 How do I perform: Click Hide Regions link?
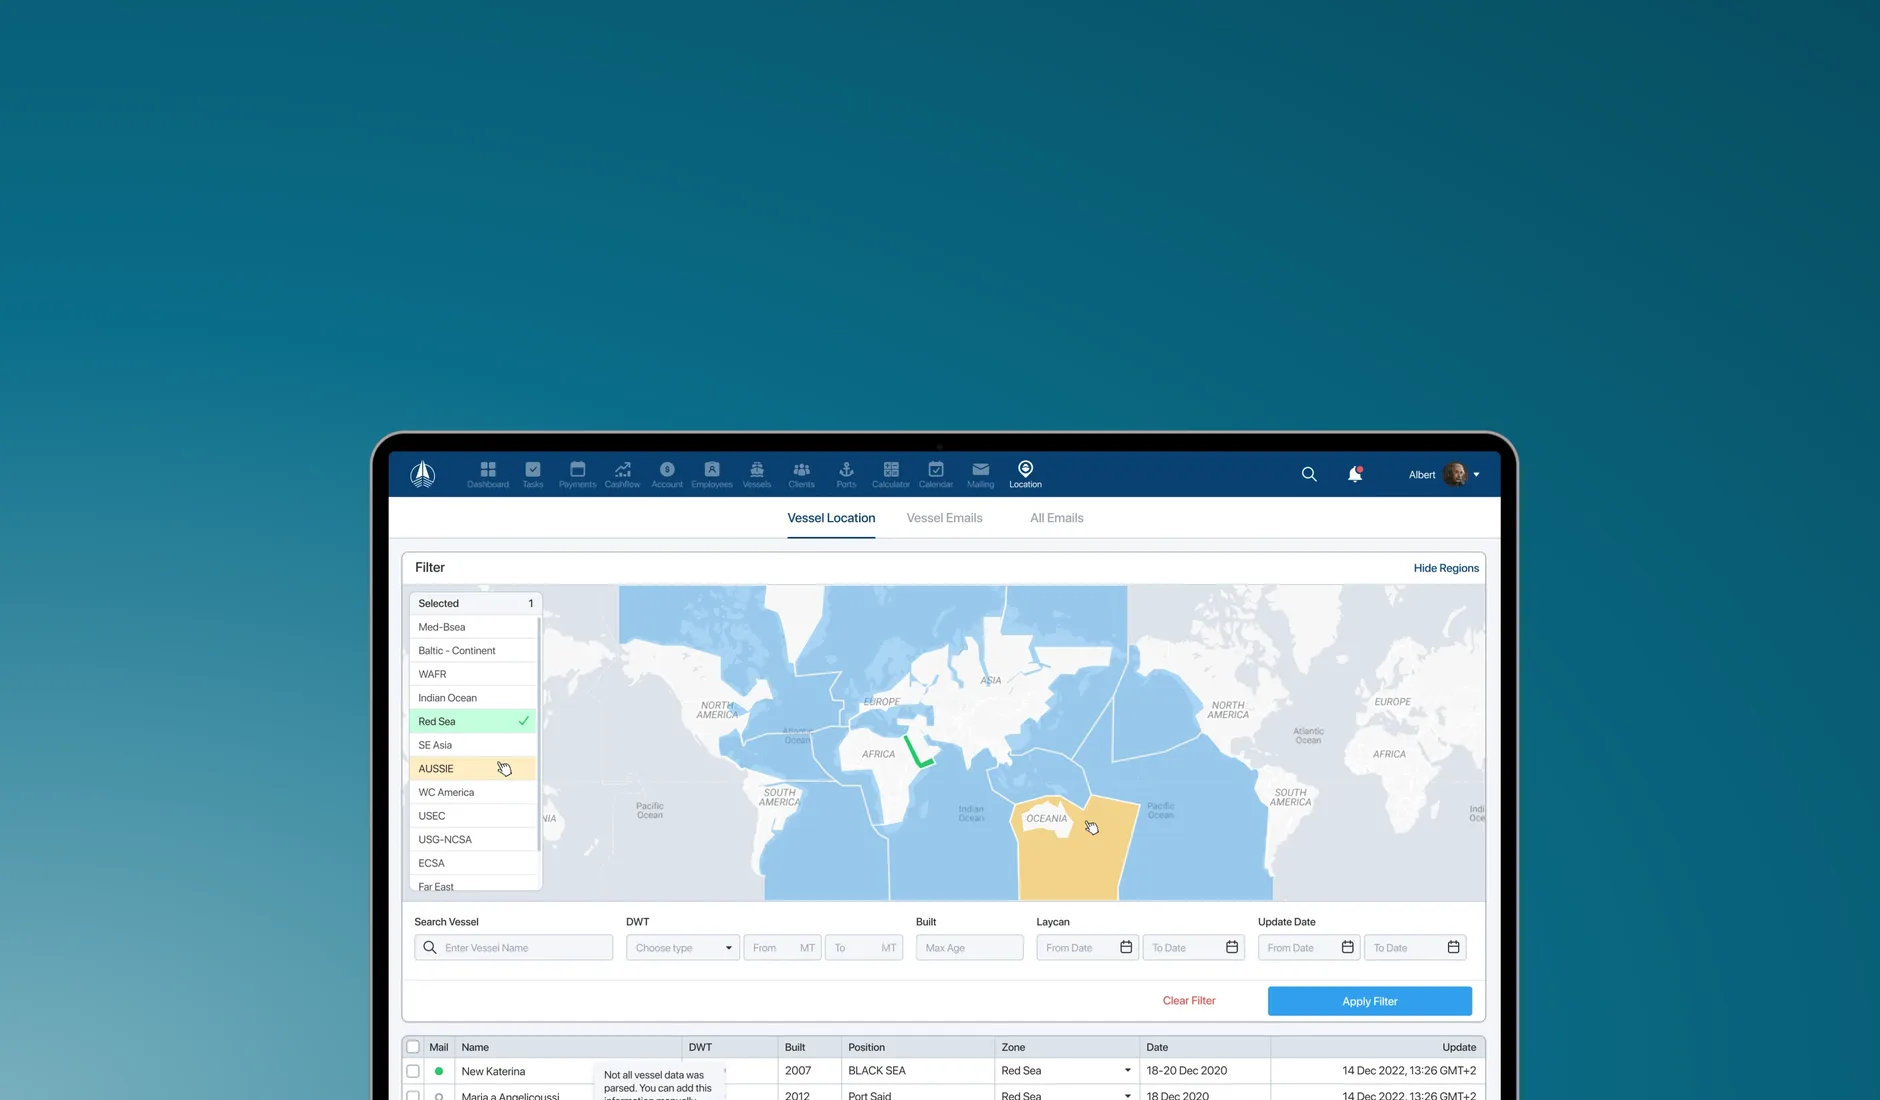pos(1446,568)
